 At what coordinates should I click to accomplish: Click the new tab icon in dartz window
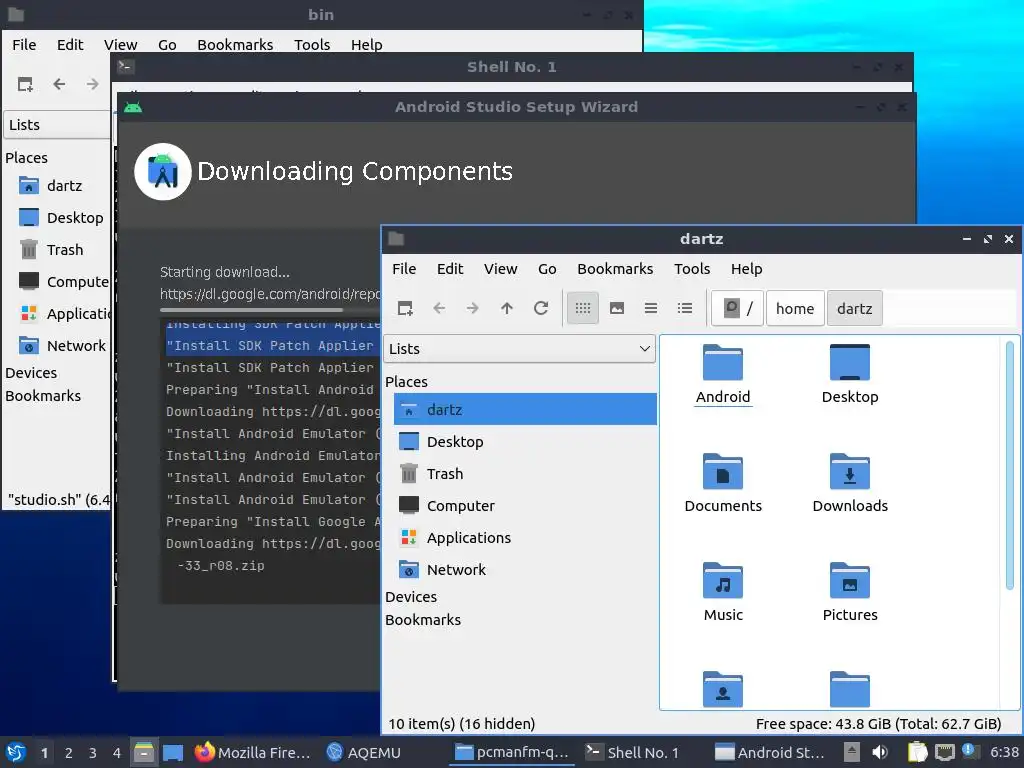coord(405,308)
